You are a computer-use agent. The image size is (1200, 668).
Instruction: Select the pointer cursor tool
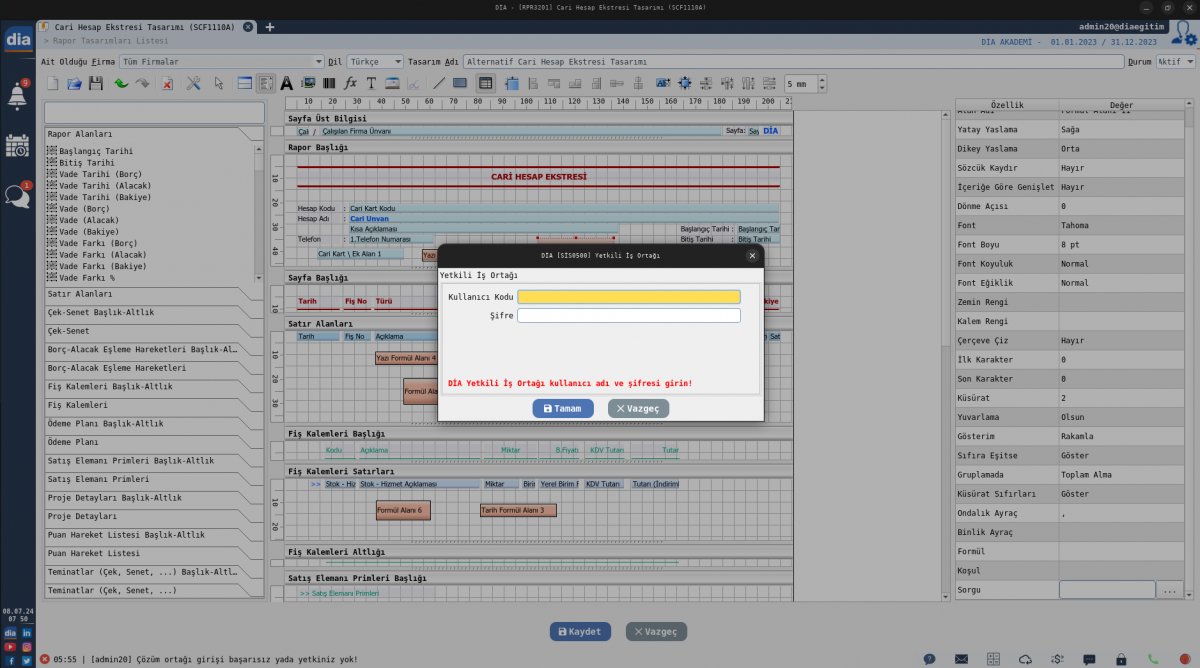point(218,83)
